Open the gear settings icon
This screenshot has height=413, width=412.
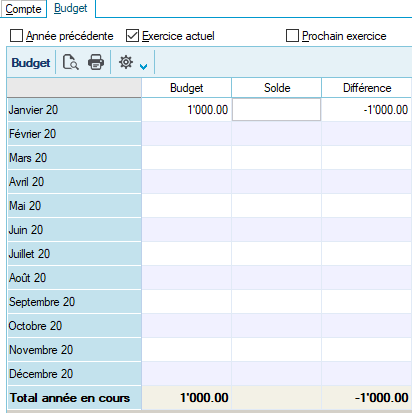pyautogui.click(x=126, y=62)
